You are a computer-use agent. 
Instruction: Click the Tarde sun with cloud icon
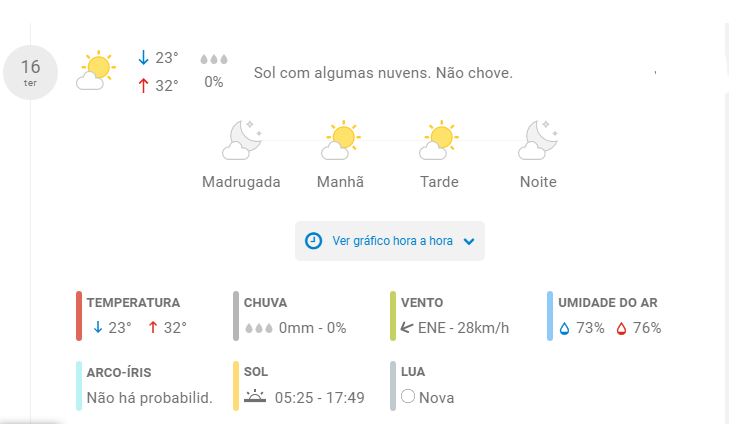point(439,140)
